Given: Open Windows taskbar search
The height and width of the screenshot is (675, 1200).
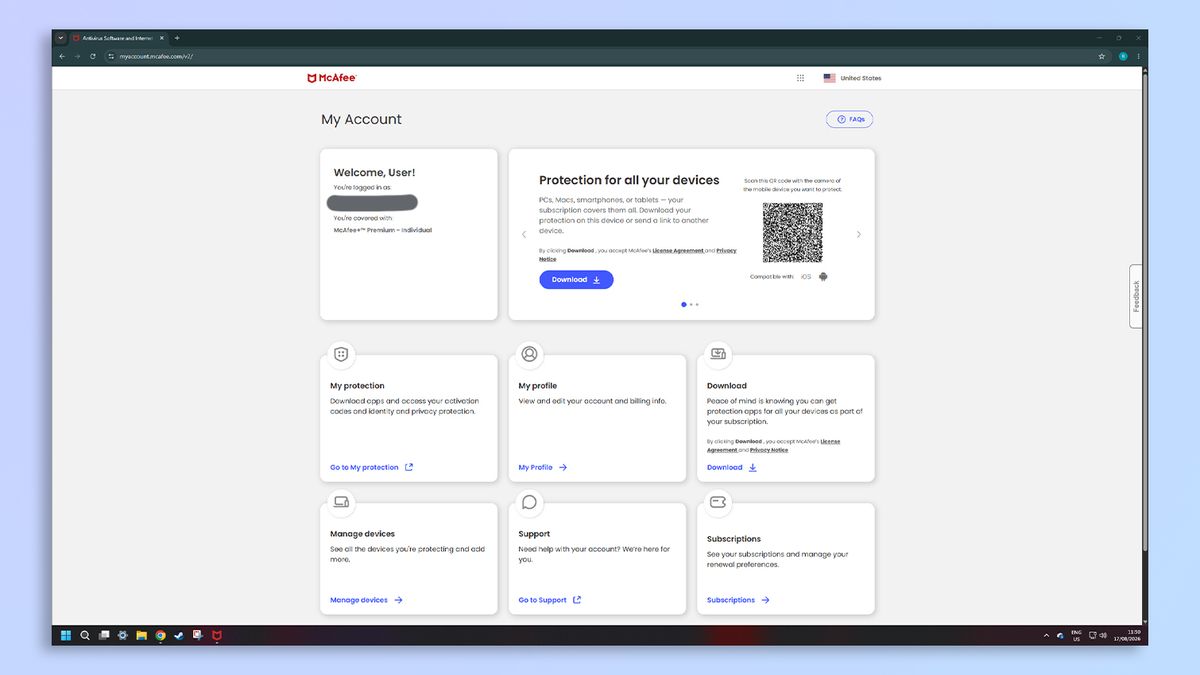Looking at the screenshot, I should (85, 635).
